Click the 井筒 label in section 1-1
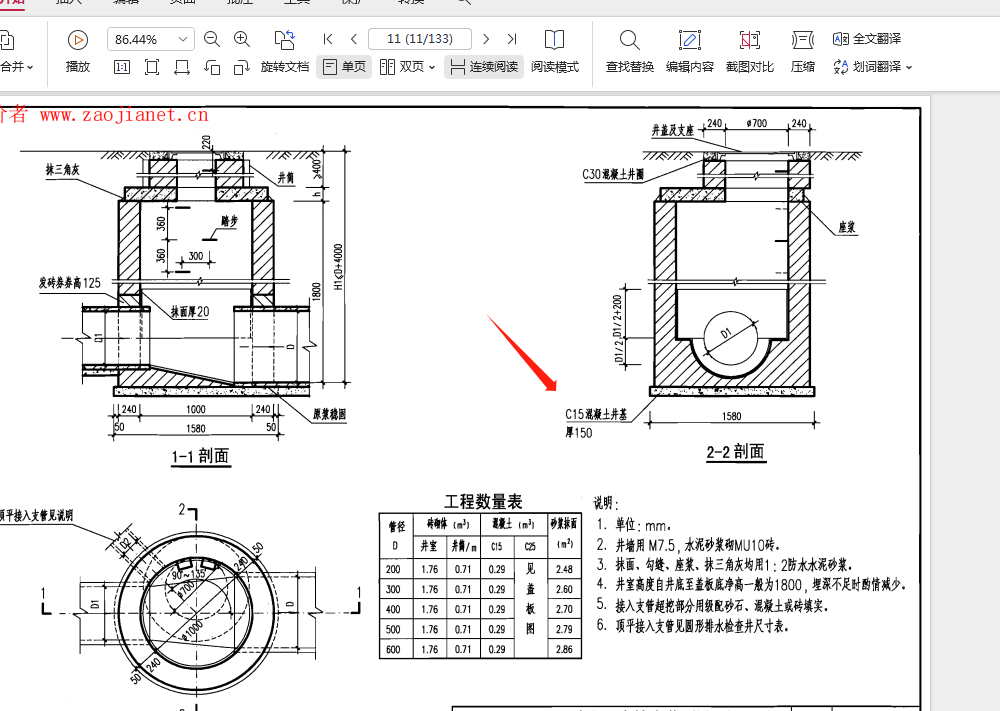Screen dimensions: 1000x711 pyautogui.click(x=286, y=177)
